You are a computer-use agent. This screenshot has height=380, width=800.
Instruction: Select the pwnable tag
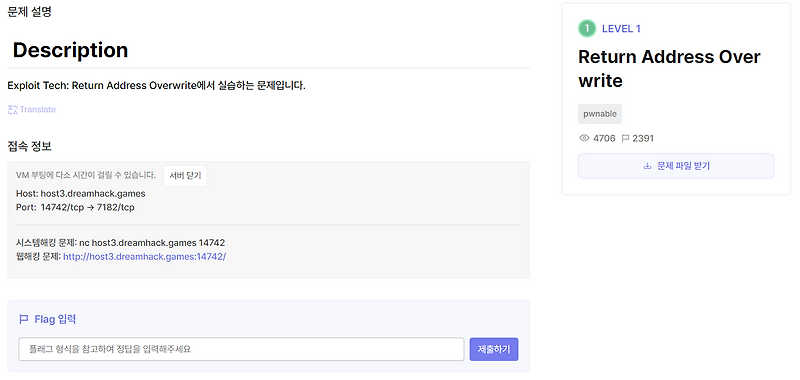tap(599, 114)
